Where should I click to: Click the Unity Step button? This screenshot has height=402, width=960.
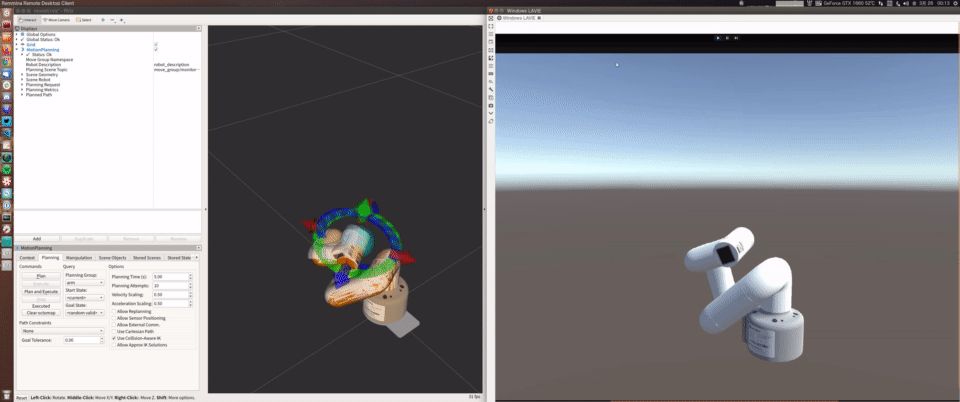[737, 38]
